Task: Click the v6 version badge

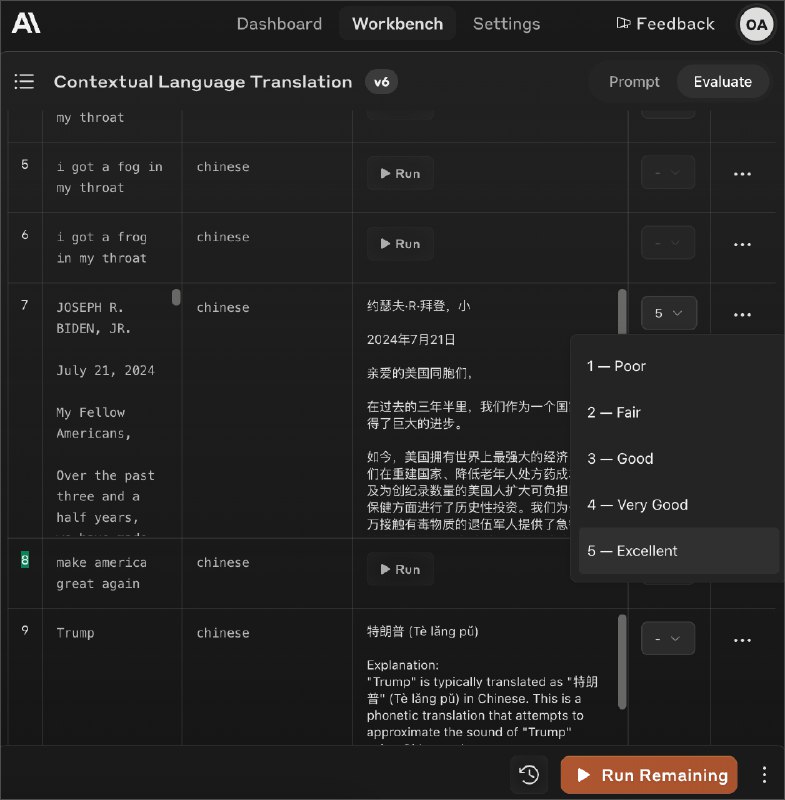Action: (381, 82)
